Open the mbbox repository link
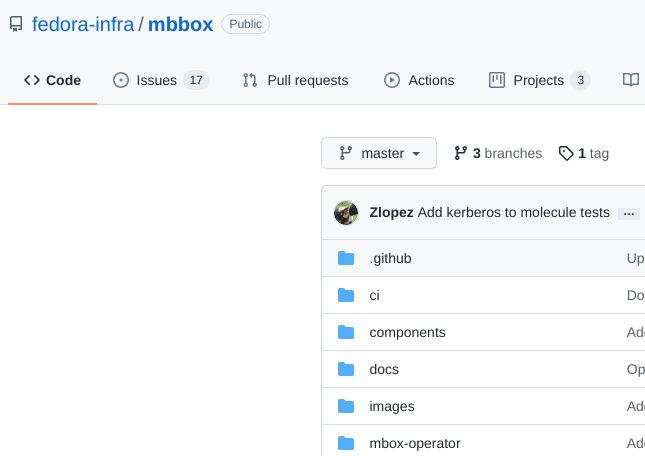 [181, 24]
